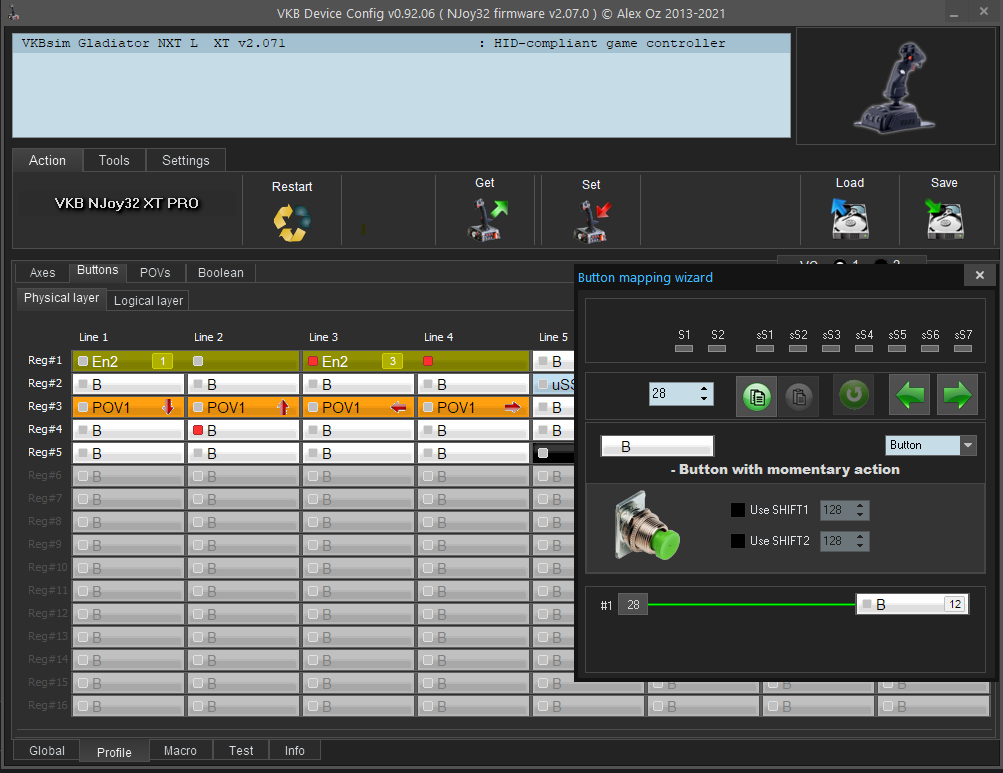1003x773 pixels.
Task: Click the #1 physical button box 28
Action: pyautogui.click(x=633, y=605)
